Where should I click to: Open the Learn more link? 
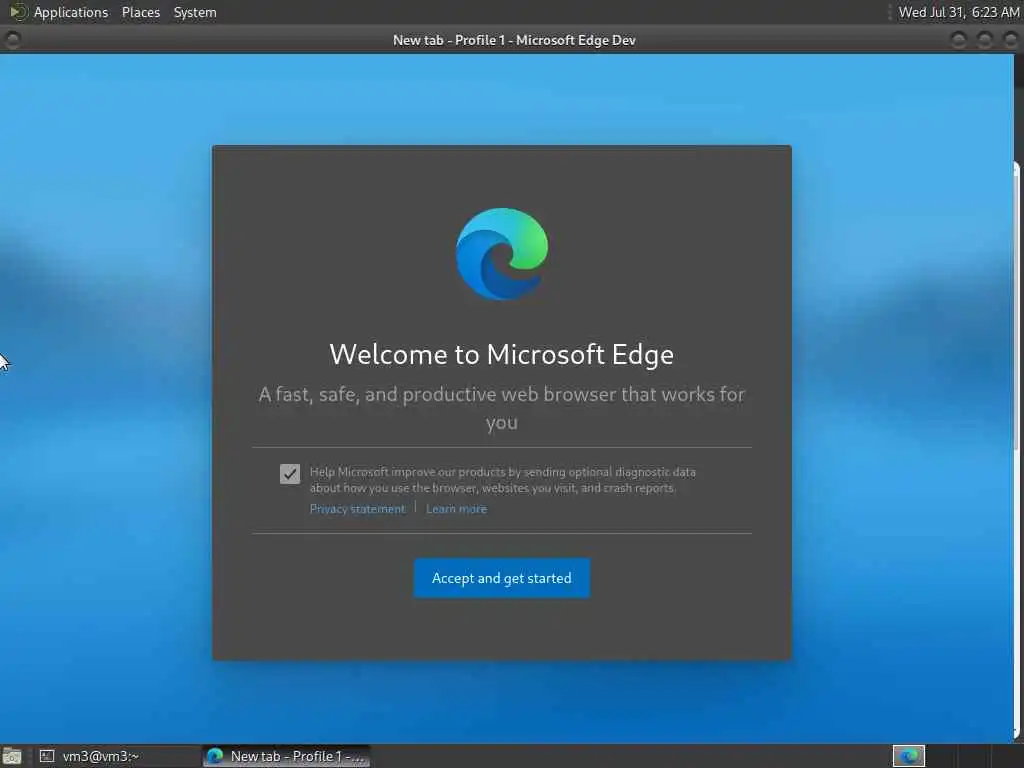(456, 509)
